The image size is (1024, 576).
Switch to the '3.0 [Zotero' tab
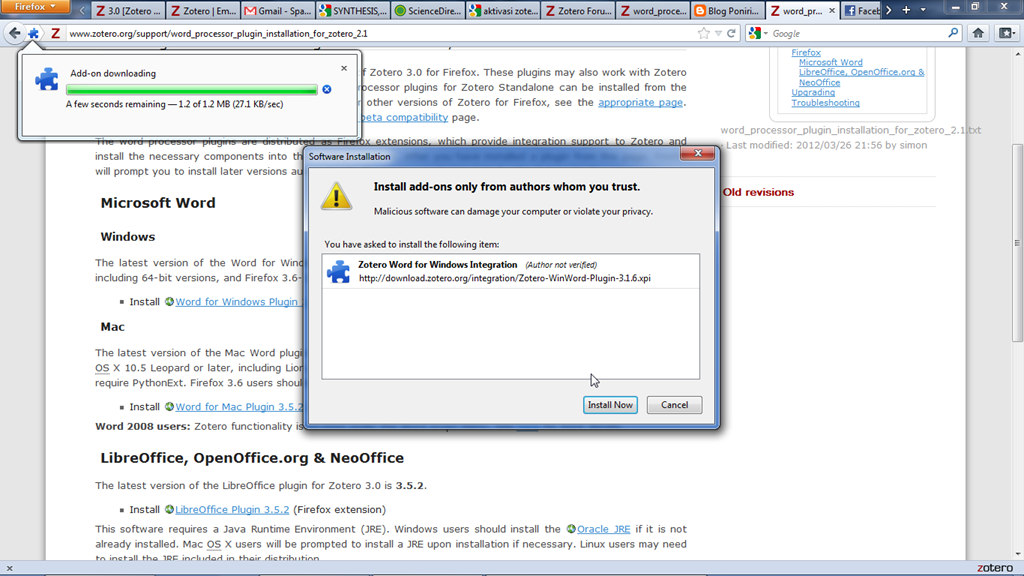[128, 11]
